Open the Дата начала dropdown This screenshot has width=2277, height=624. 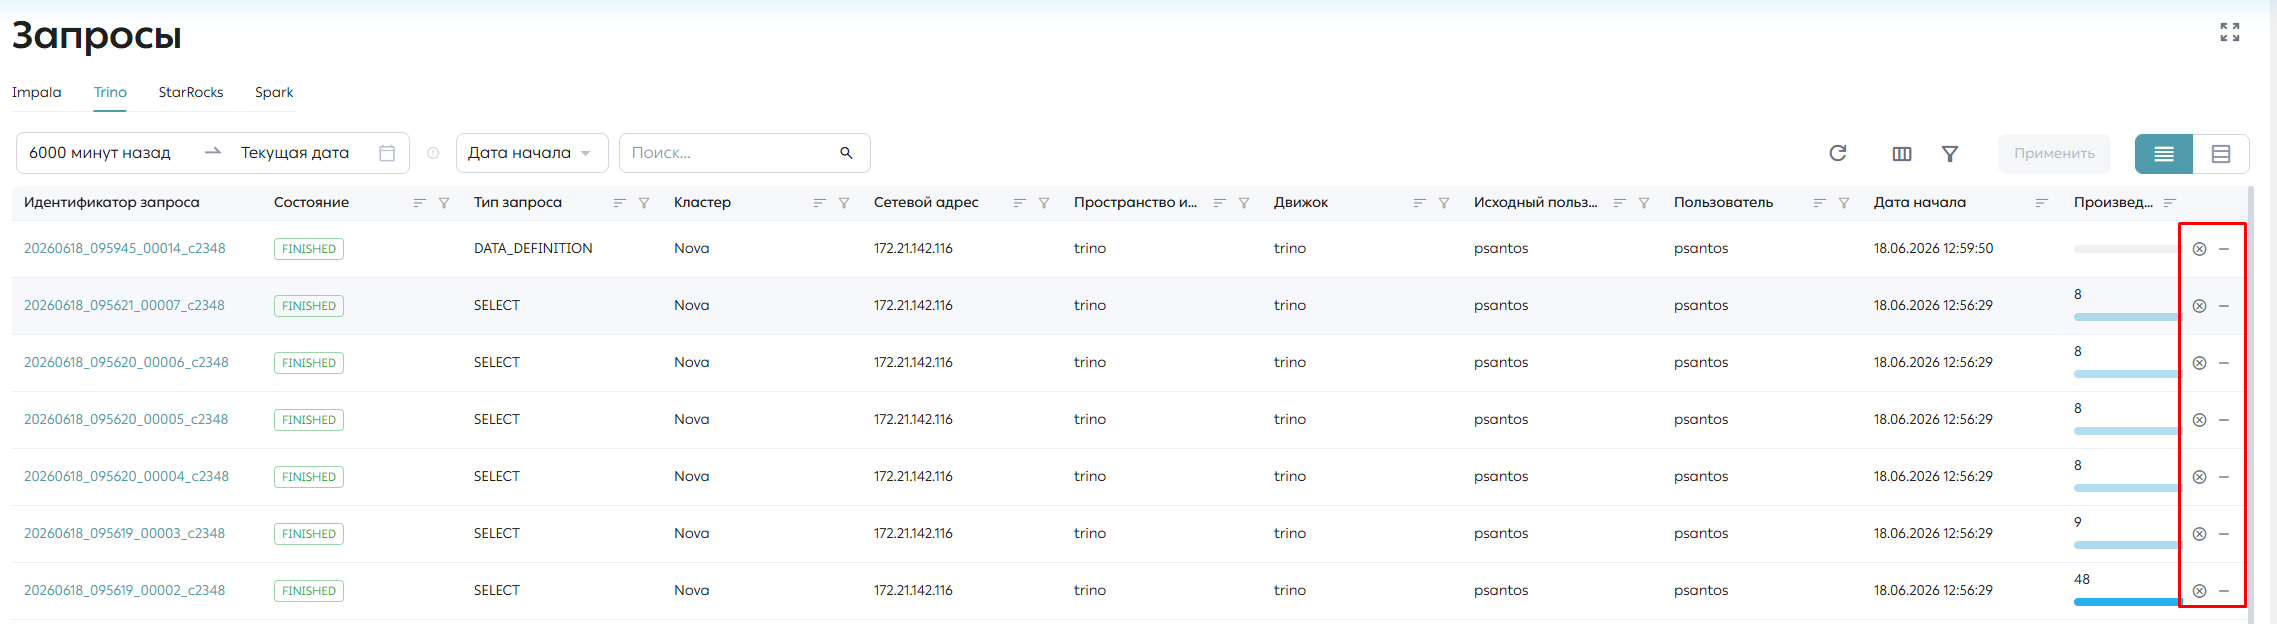532,153
